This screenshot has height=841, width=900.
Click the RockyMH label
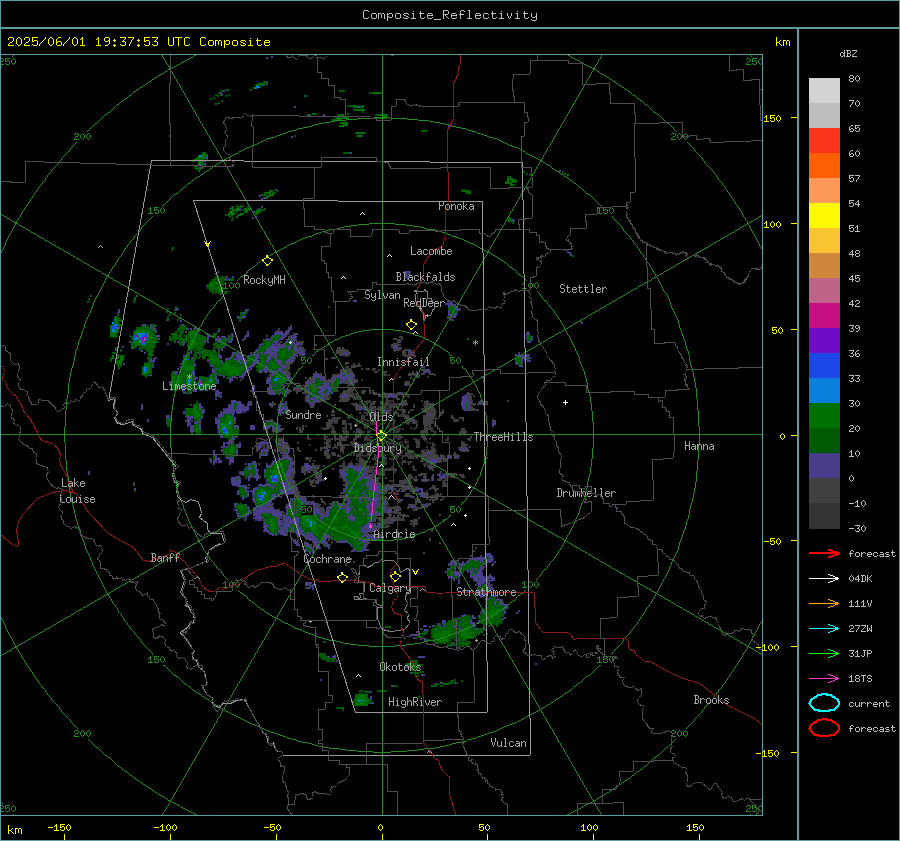coord(264,280)
